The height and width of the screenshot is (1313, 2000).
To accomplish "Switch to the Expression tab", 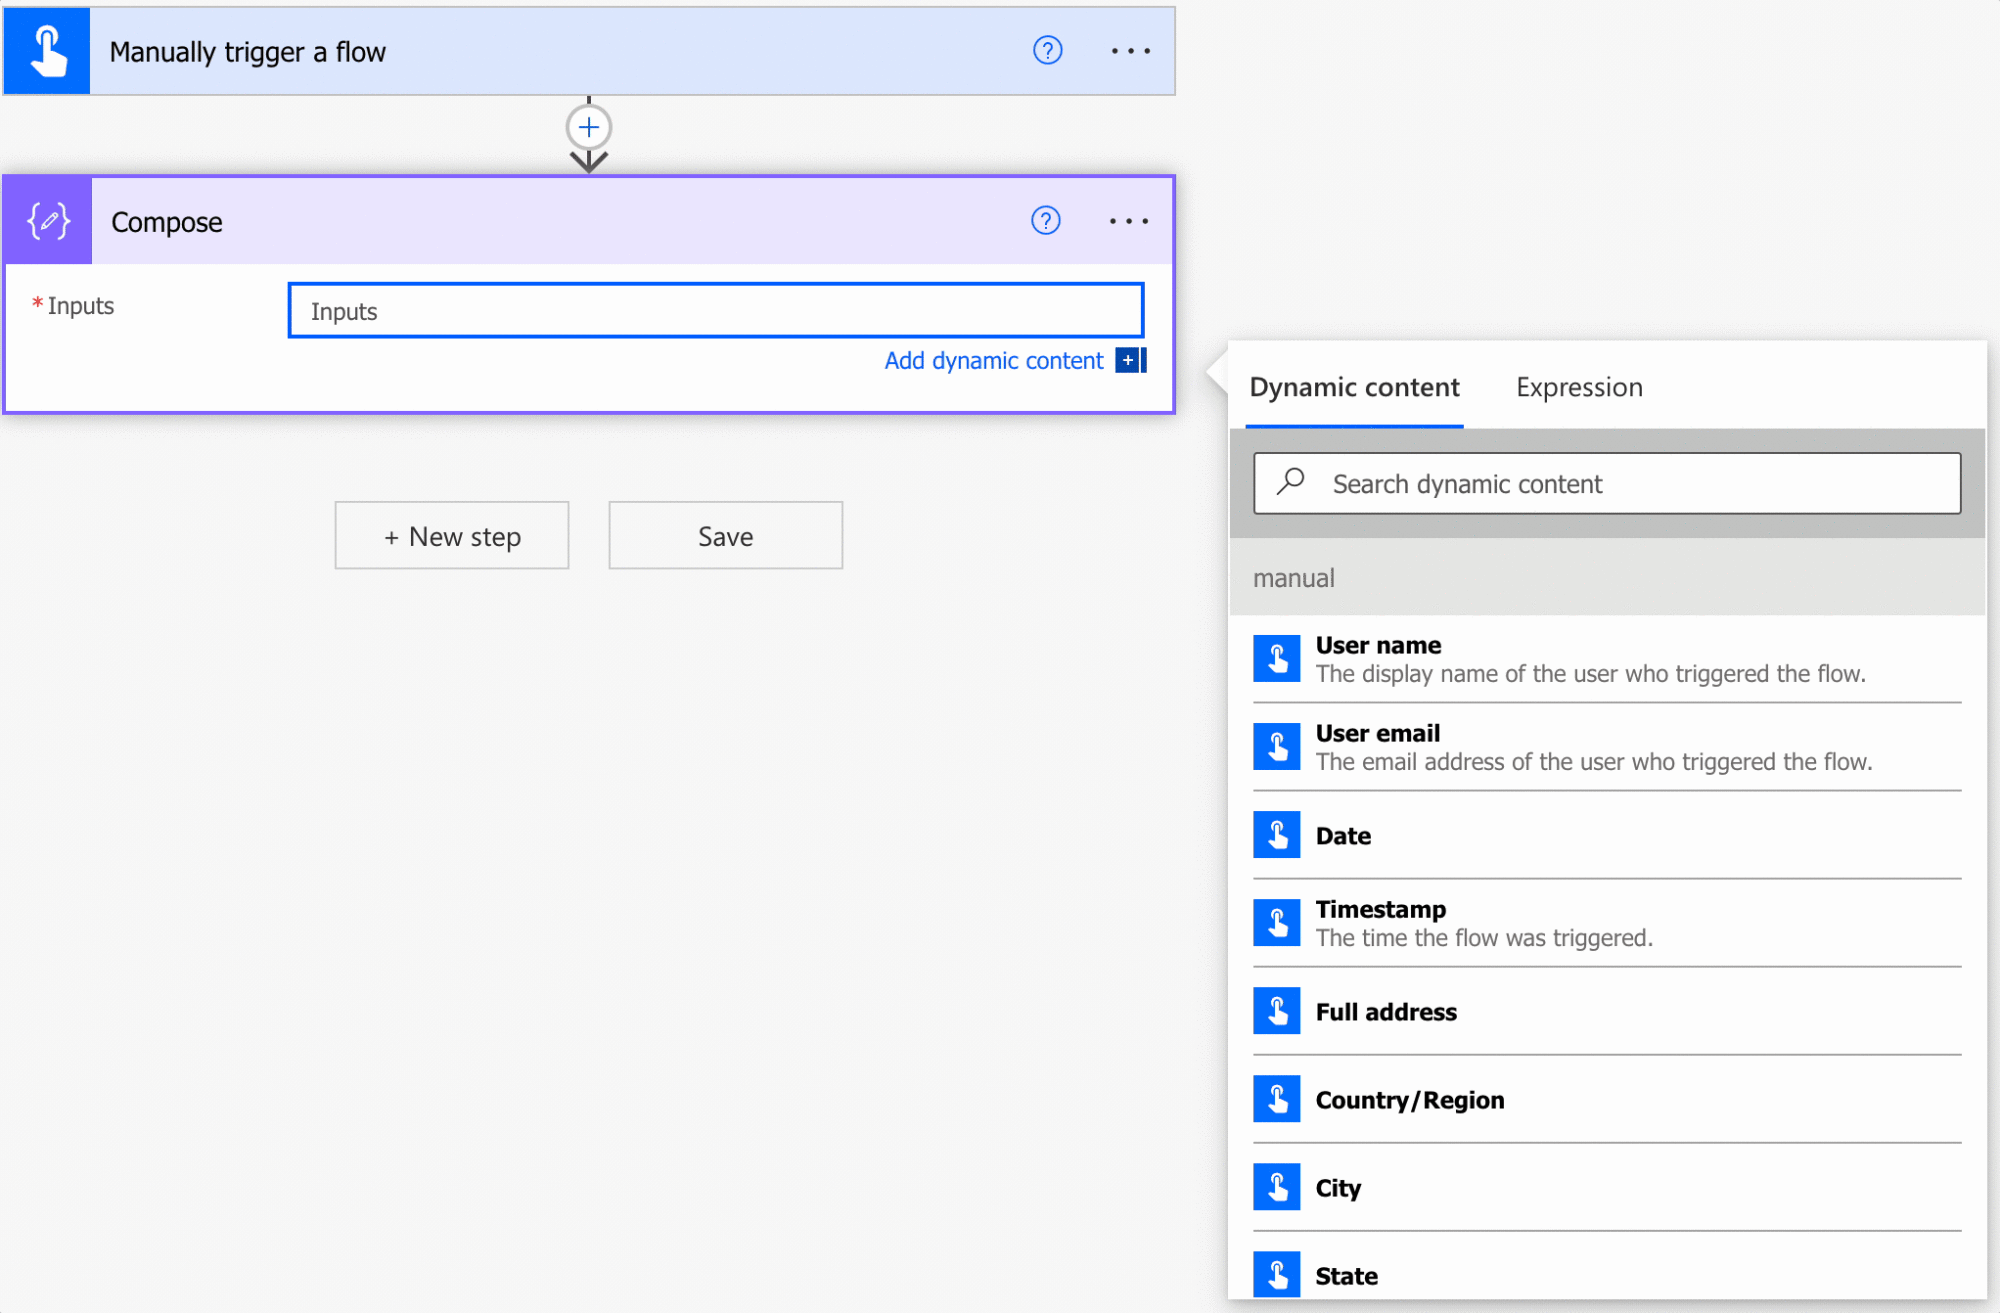I will tap(1578, 387).
